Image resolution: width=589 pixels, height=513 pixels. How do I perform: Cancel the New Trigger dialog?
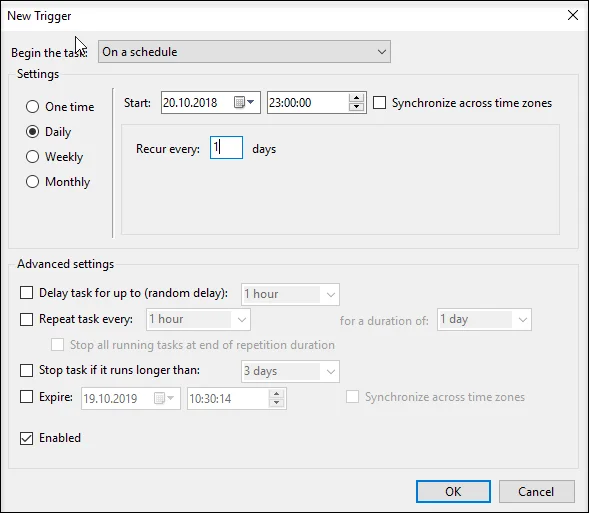[536, 491]
